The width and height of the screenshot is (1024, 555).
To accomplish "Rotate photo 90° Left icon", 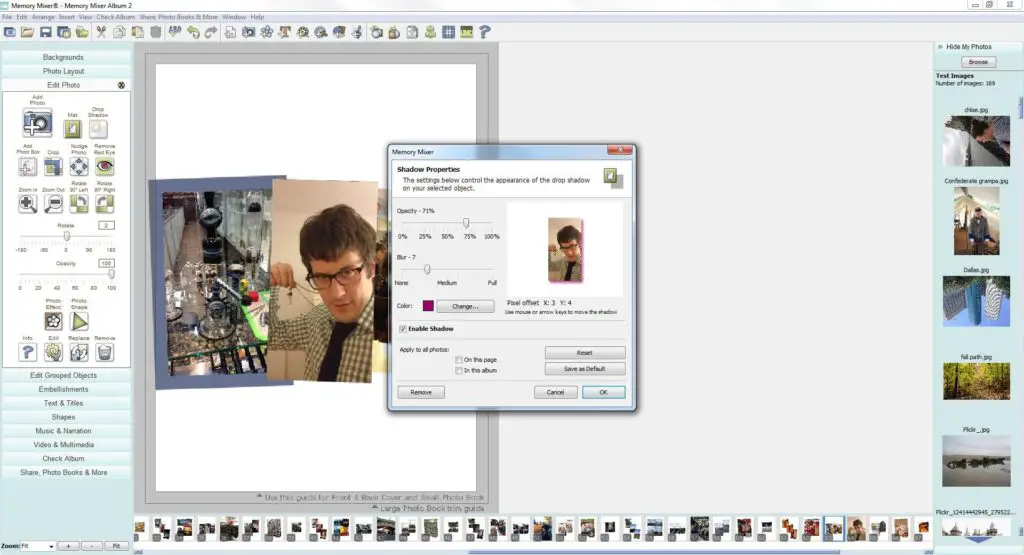I will click(79, 204).
